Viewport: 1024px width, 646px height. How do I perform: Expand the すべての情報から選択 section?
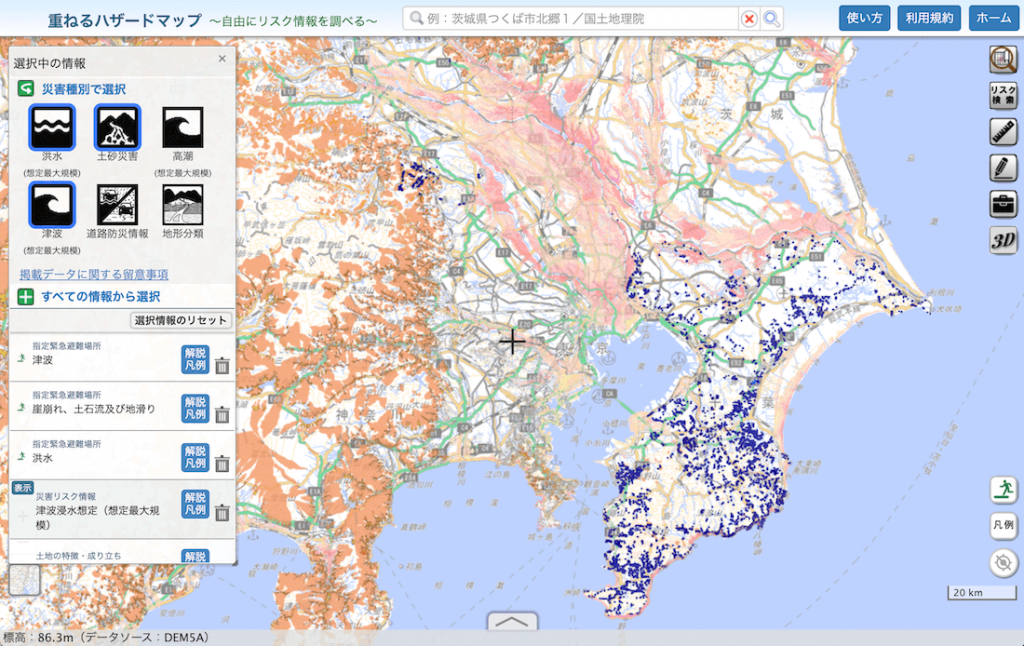(26, 297)
